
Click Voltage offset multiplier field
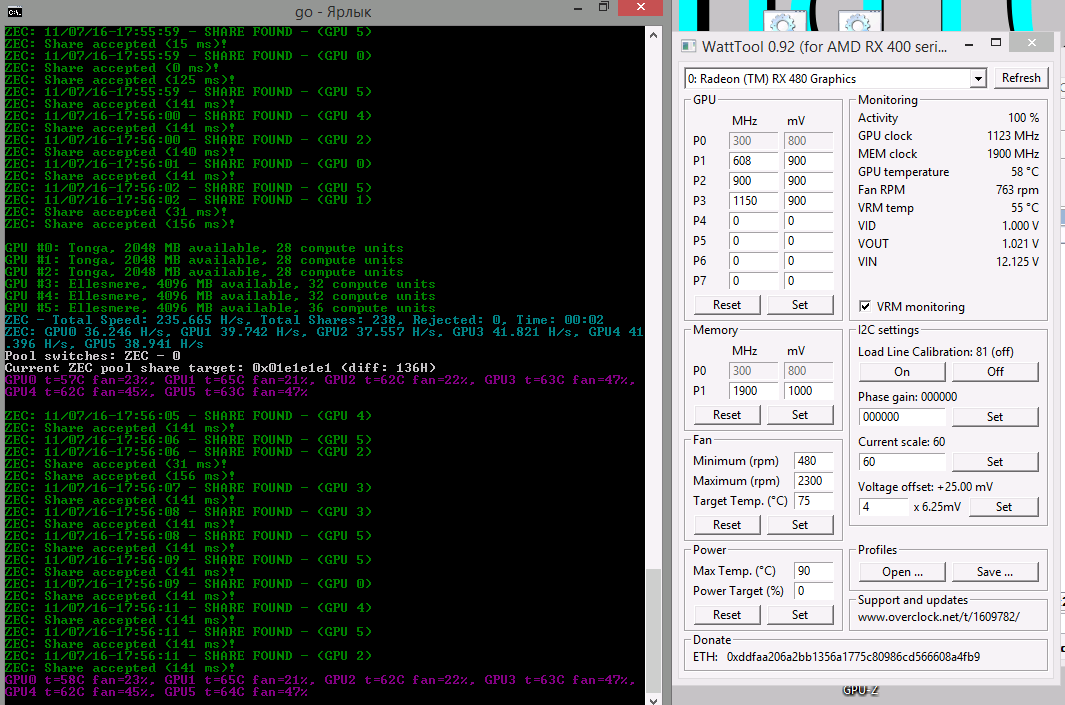[884, 507]
